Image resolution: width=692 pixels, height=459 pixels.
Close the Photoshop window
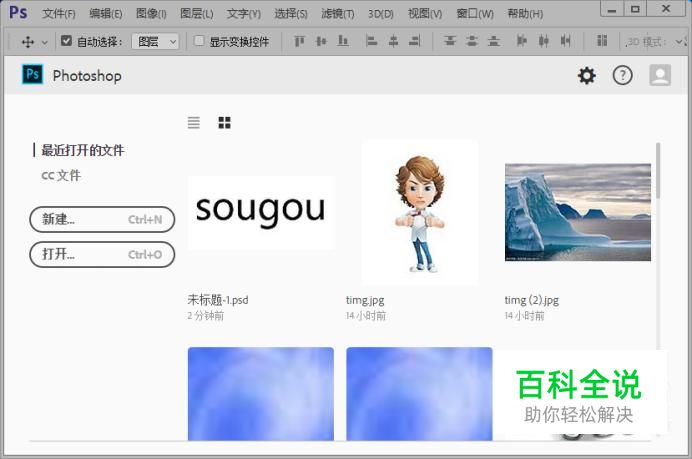click(x=666, y=10)
